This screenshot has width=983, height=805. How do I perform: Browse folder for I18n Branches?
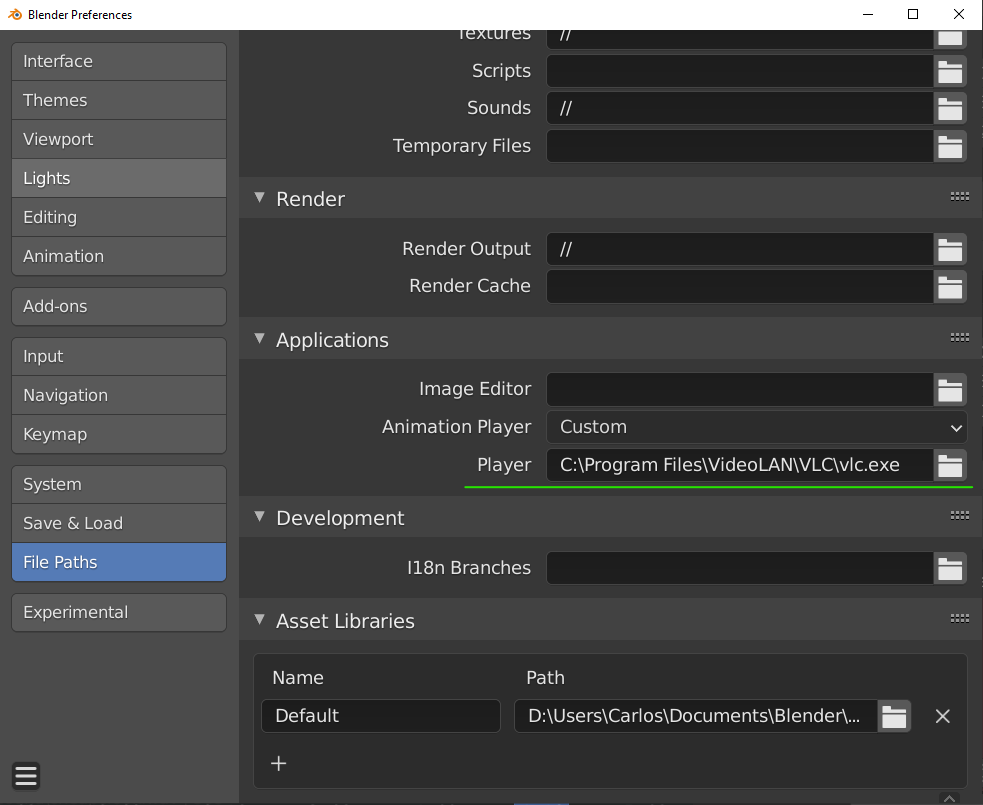[x=950, y=568]
